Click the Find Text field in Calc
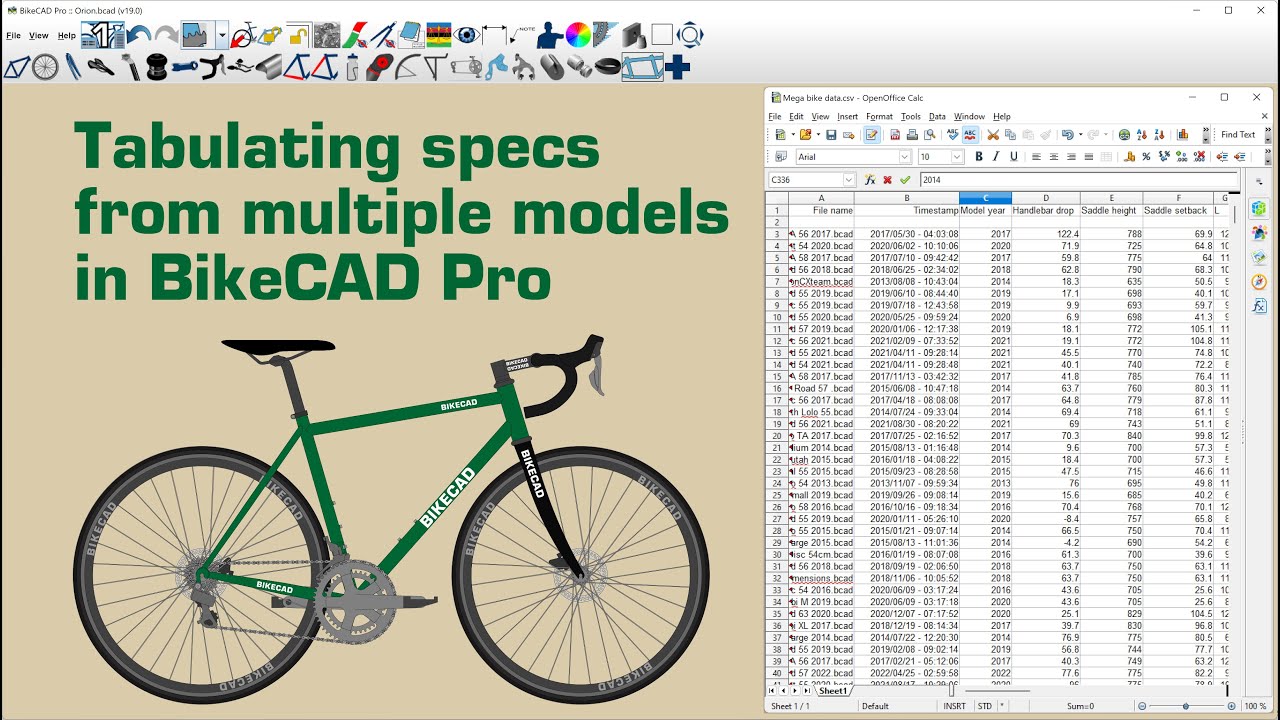Viewport: 1280px width, 720px height. pyautogui.click(x=1238, y=135)
